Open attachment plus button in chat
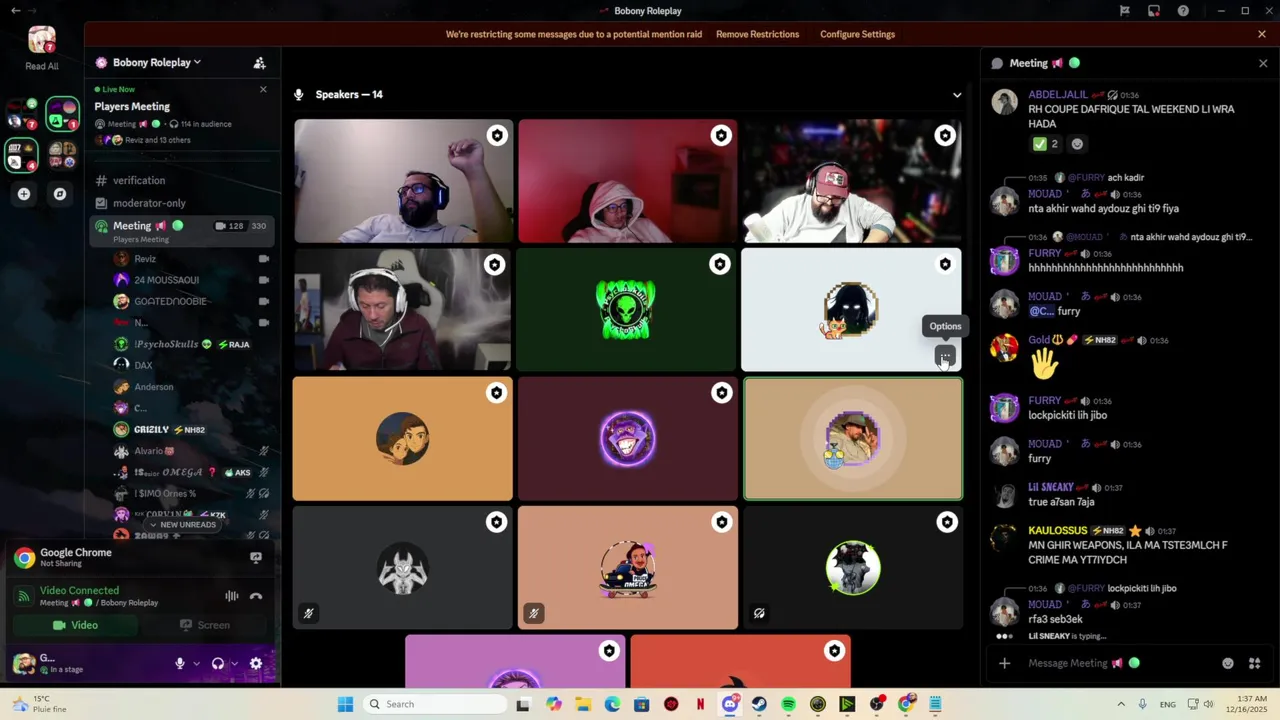The height and width of the screenshot is (720, 1280). (1005, 663)
